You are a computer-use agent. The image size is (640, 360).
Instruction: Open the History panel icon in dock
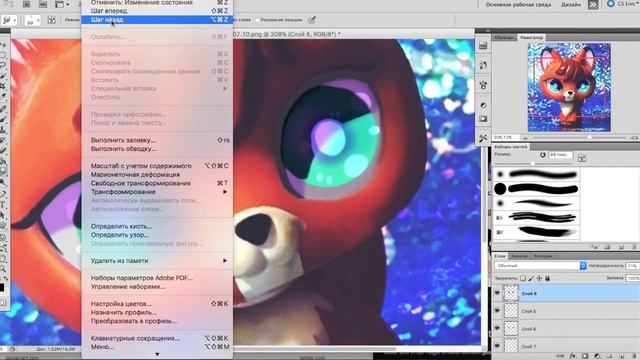coord(483,65)
